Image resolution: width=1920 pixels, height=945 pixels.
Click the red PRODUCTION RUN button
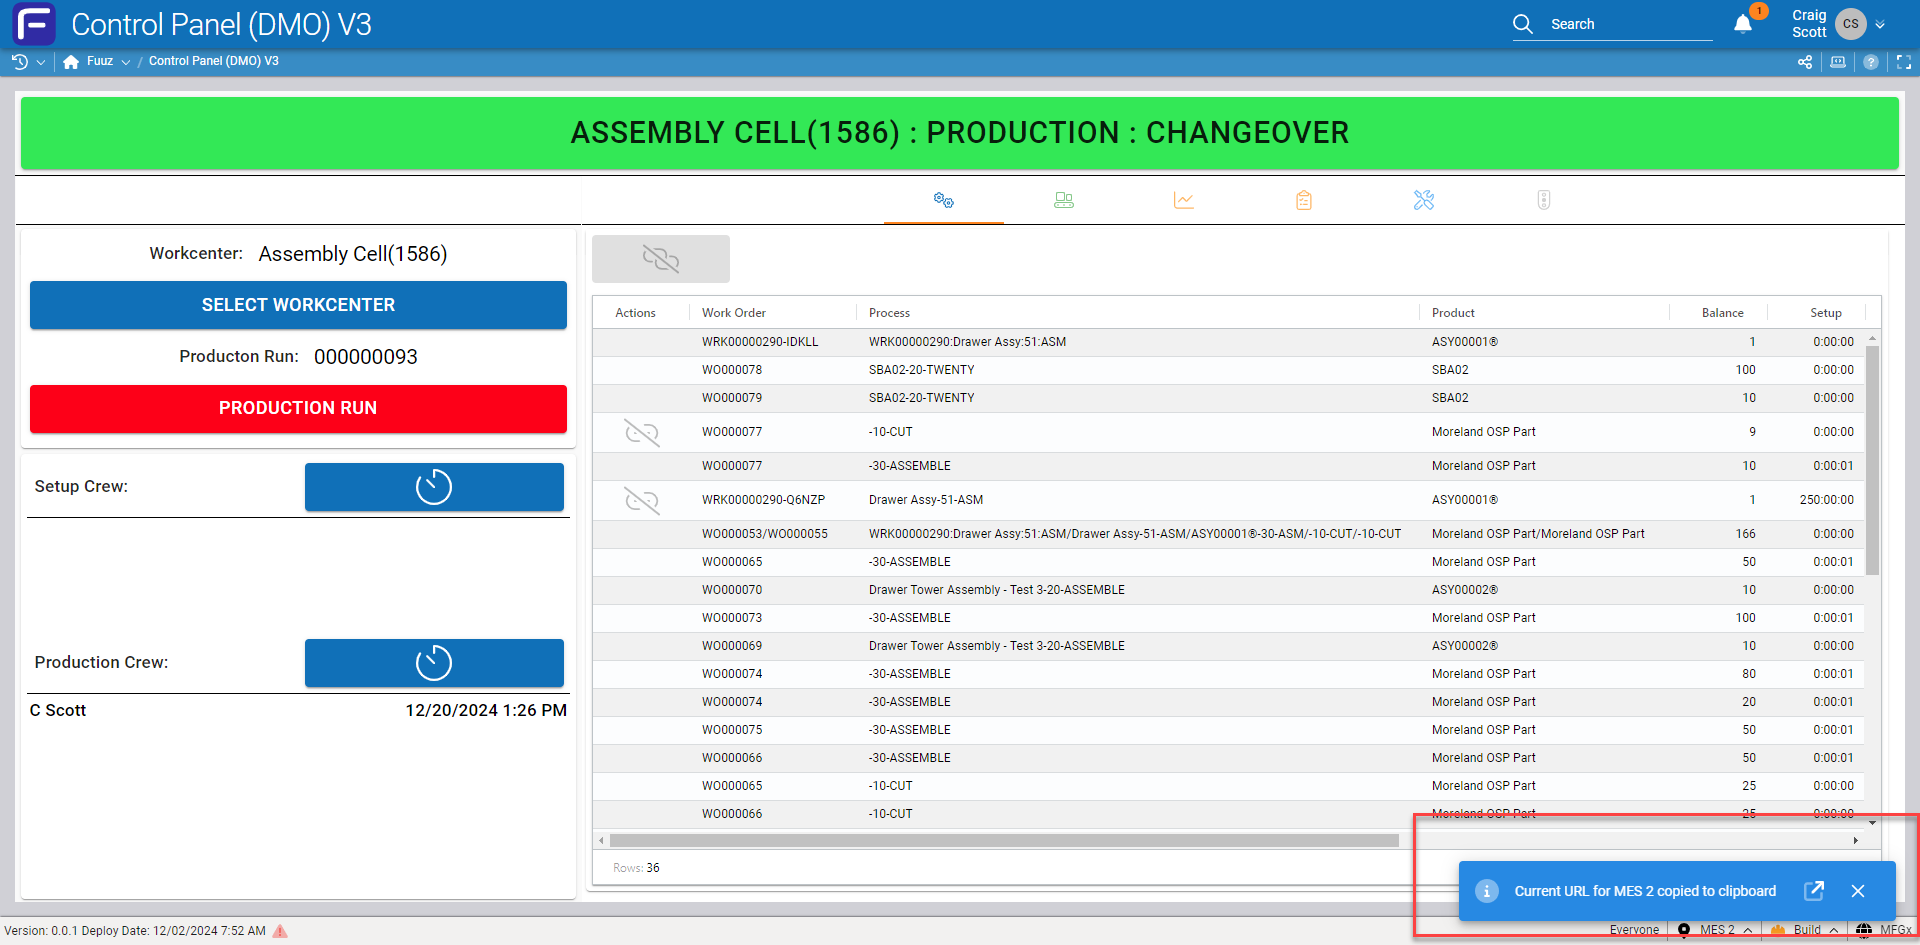pyautogui.click(x=298, y=408)
